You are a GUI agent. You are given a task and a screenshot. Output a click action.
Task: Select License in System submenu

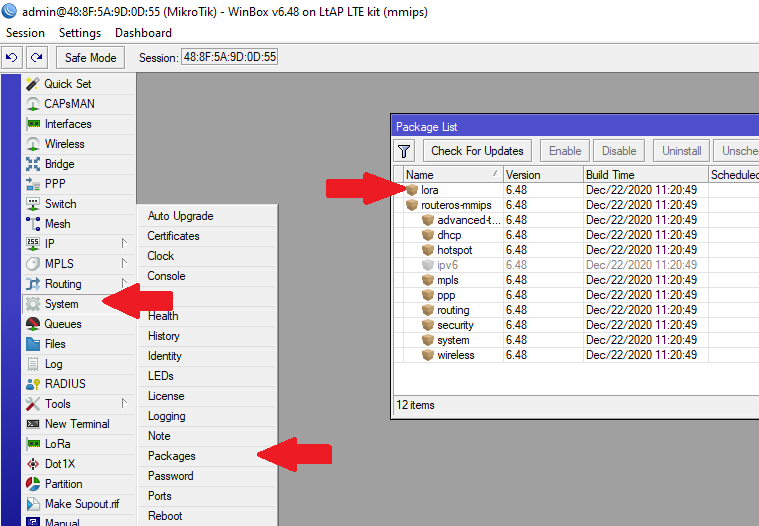pyautogui.click(x=208, y=396)
